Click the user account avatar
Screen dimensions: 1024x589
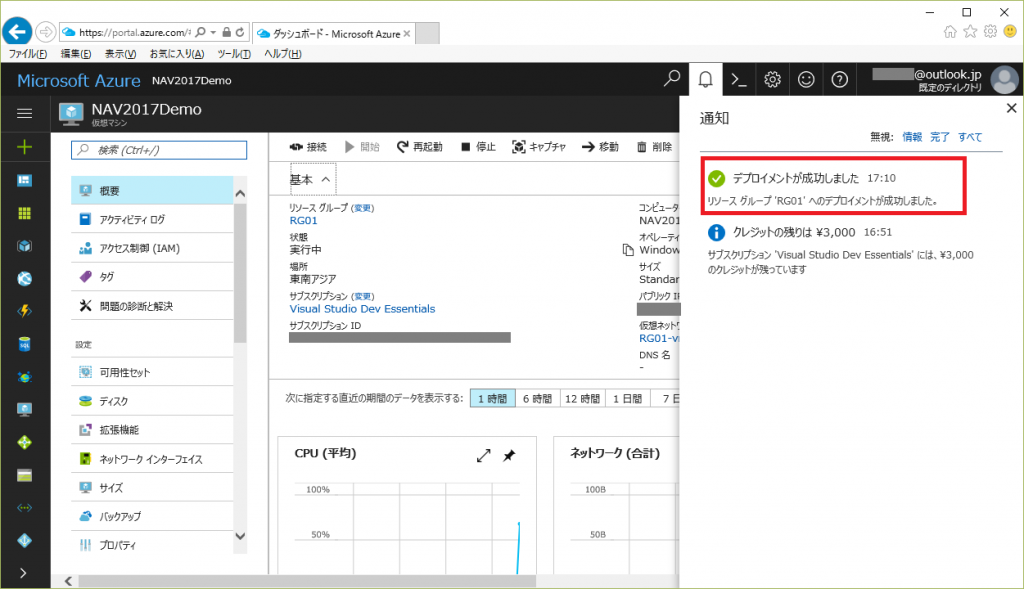1004,80
